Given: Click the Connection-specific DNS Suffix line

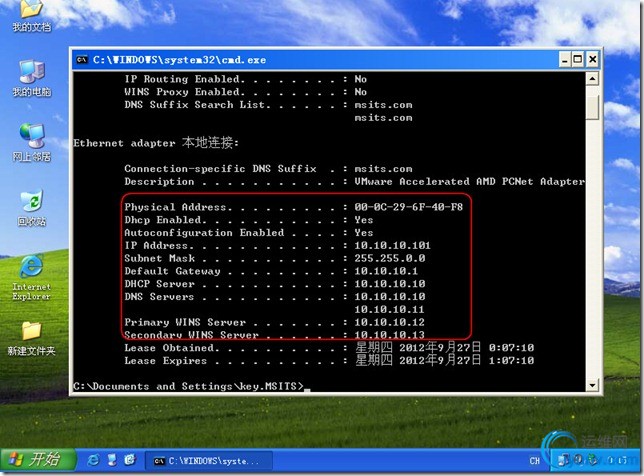Looking at the screenshot, I should point(268,169).
